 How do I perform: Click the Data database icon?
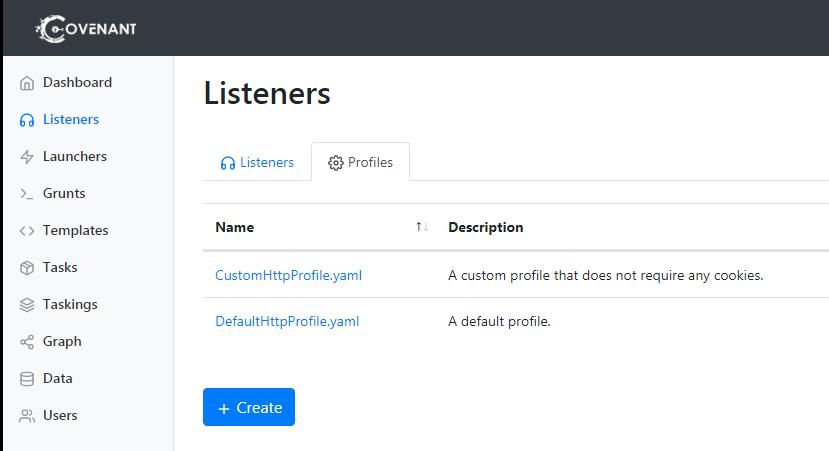click(27, 379)
